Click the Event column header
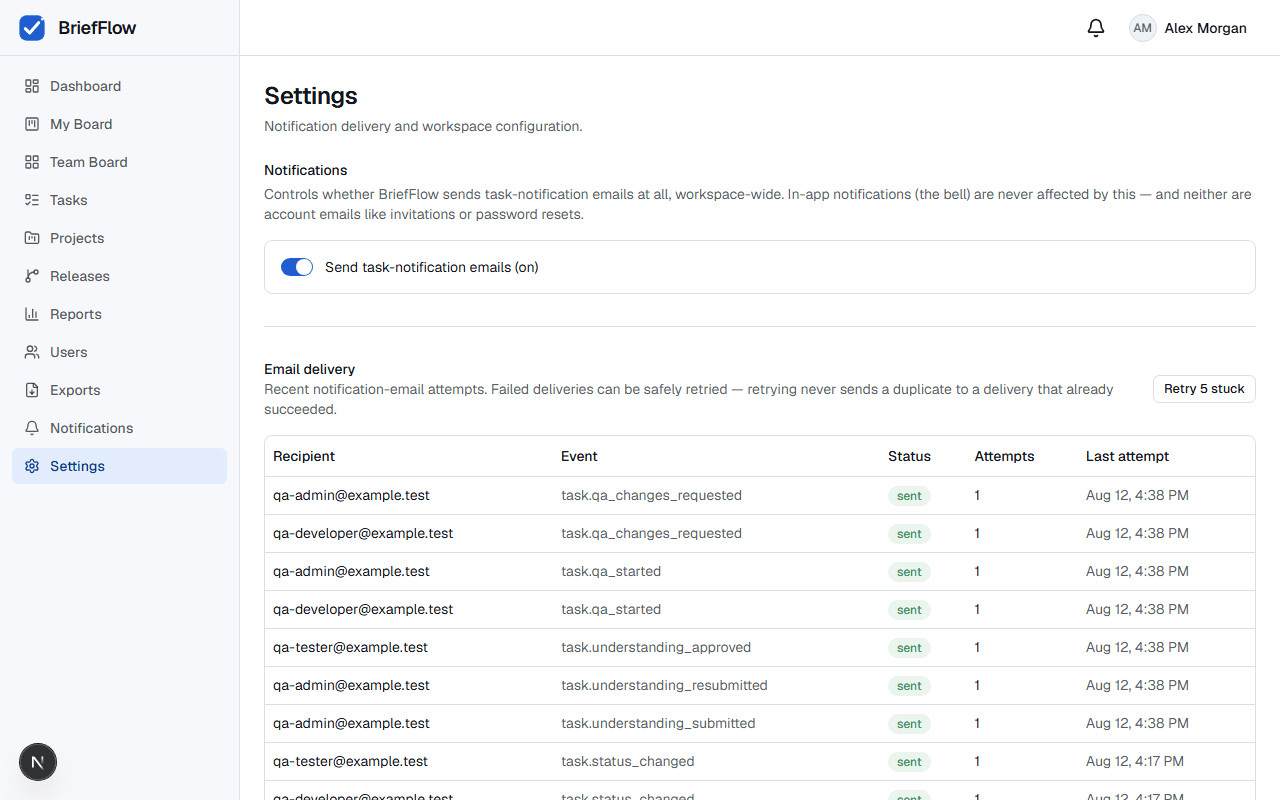 click(x=579, y=456)
